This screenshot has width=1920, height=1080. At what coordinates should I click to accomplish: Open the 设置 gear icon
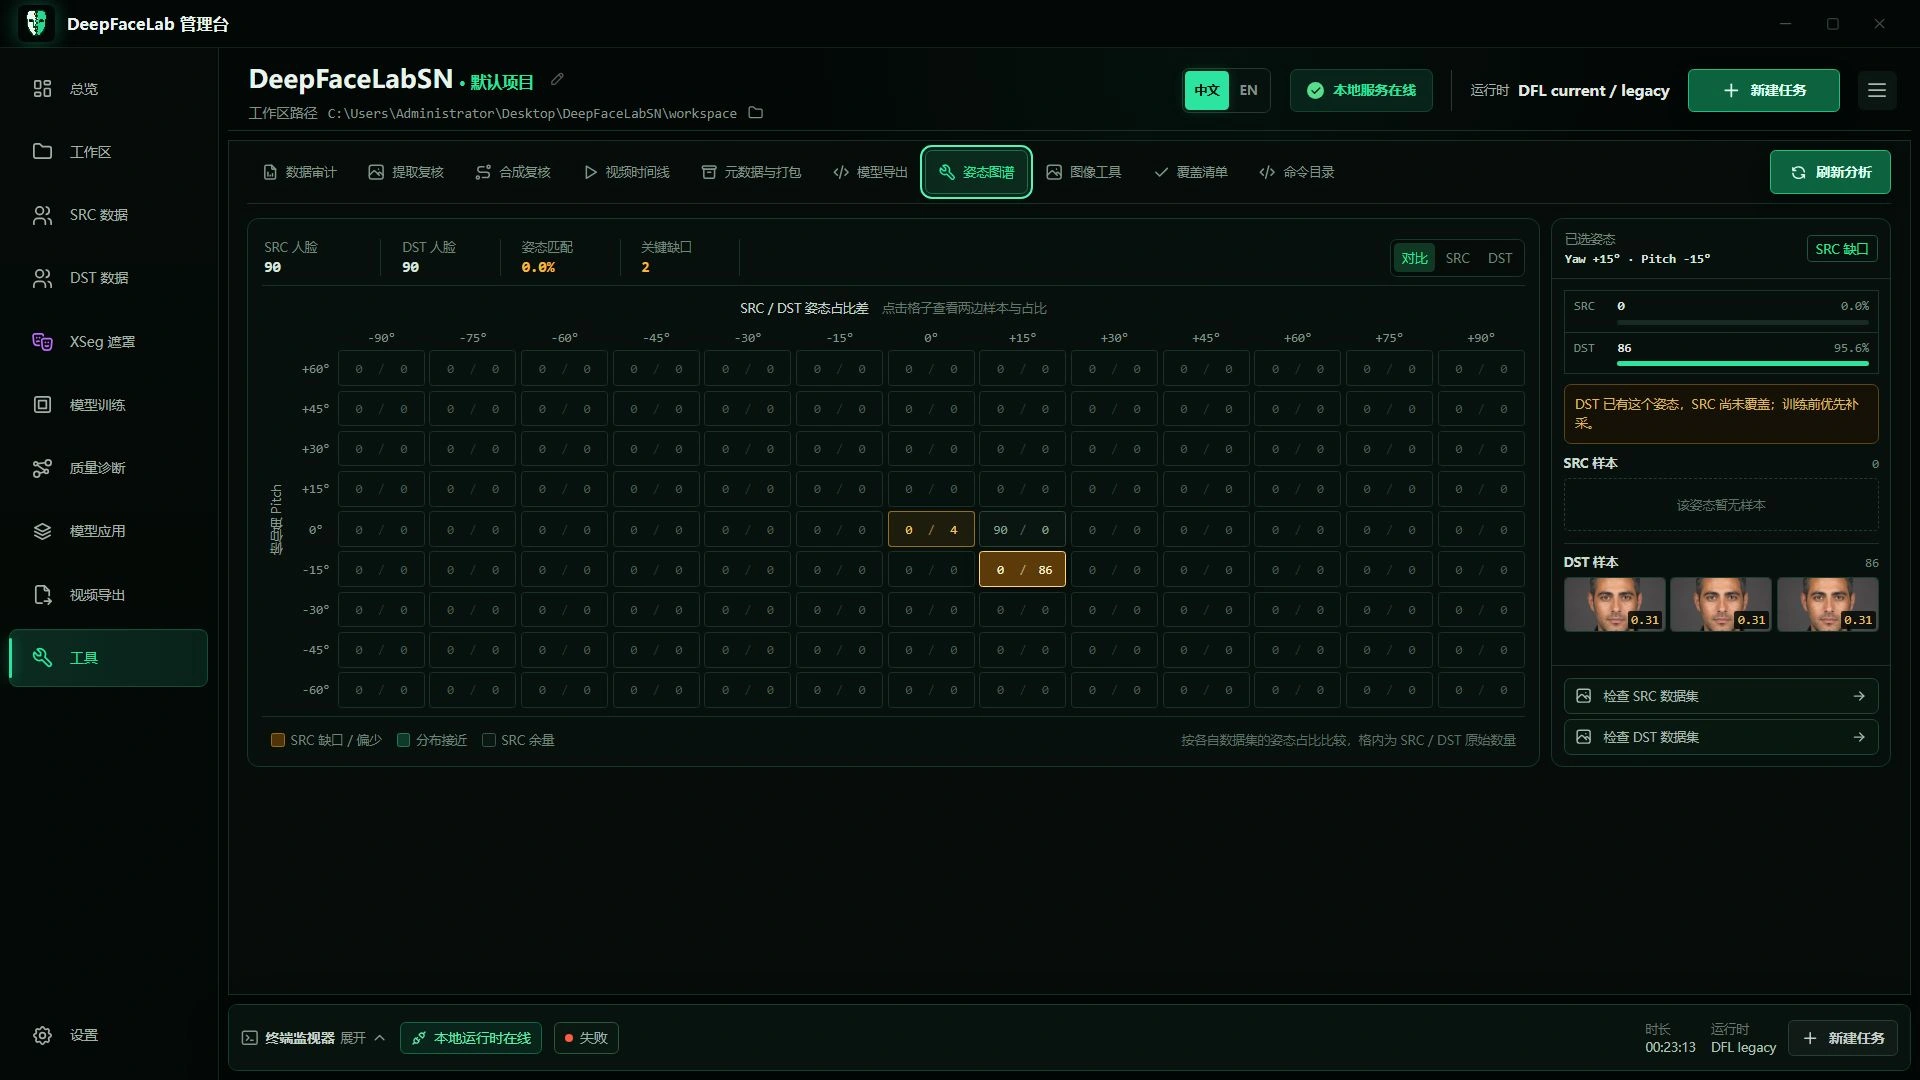tap(42, 1035)
